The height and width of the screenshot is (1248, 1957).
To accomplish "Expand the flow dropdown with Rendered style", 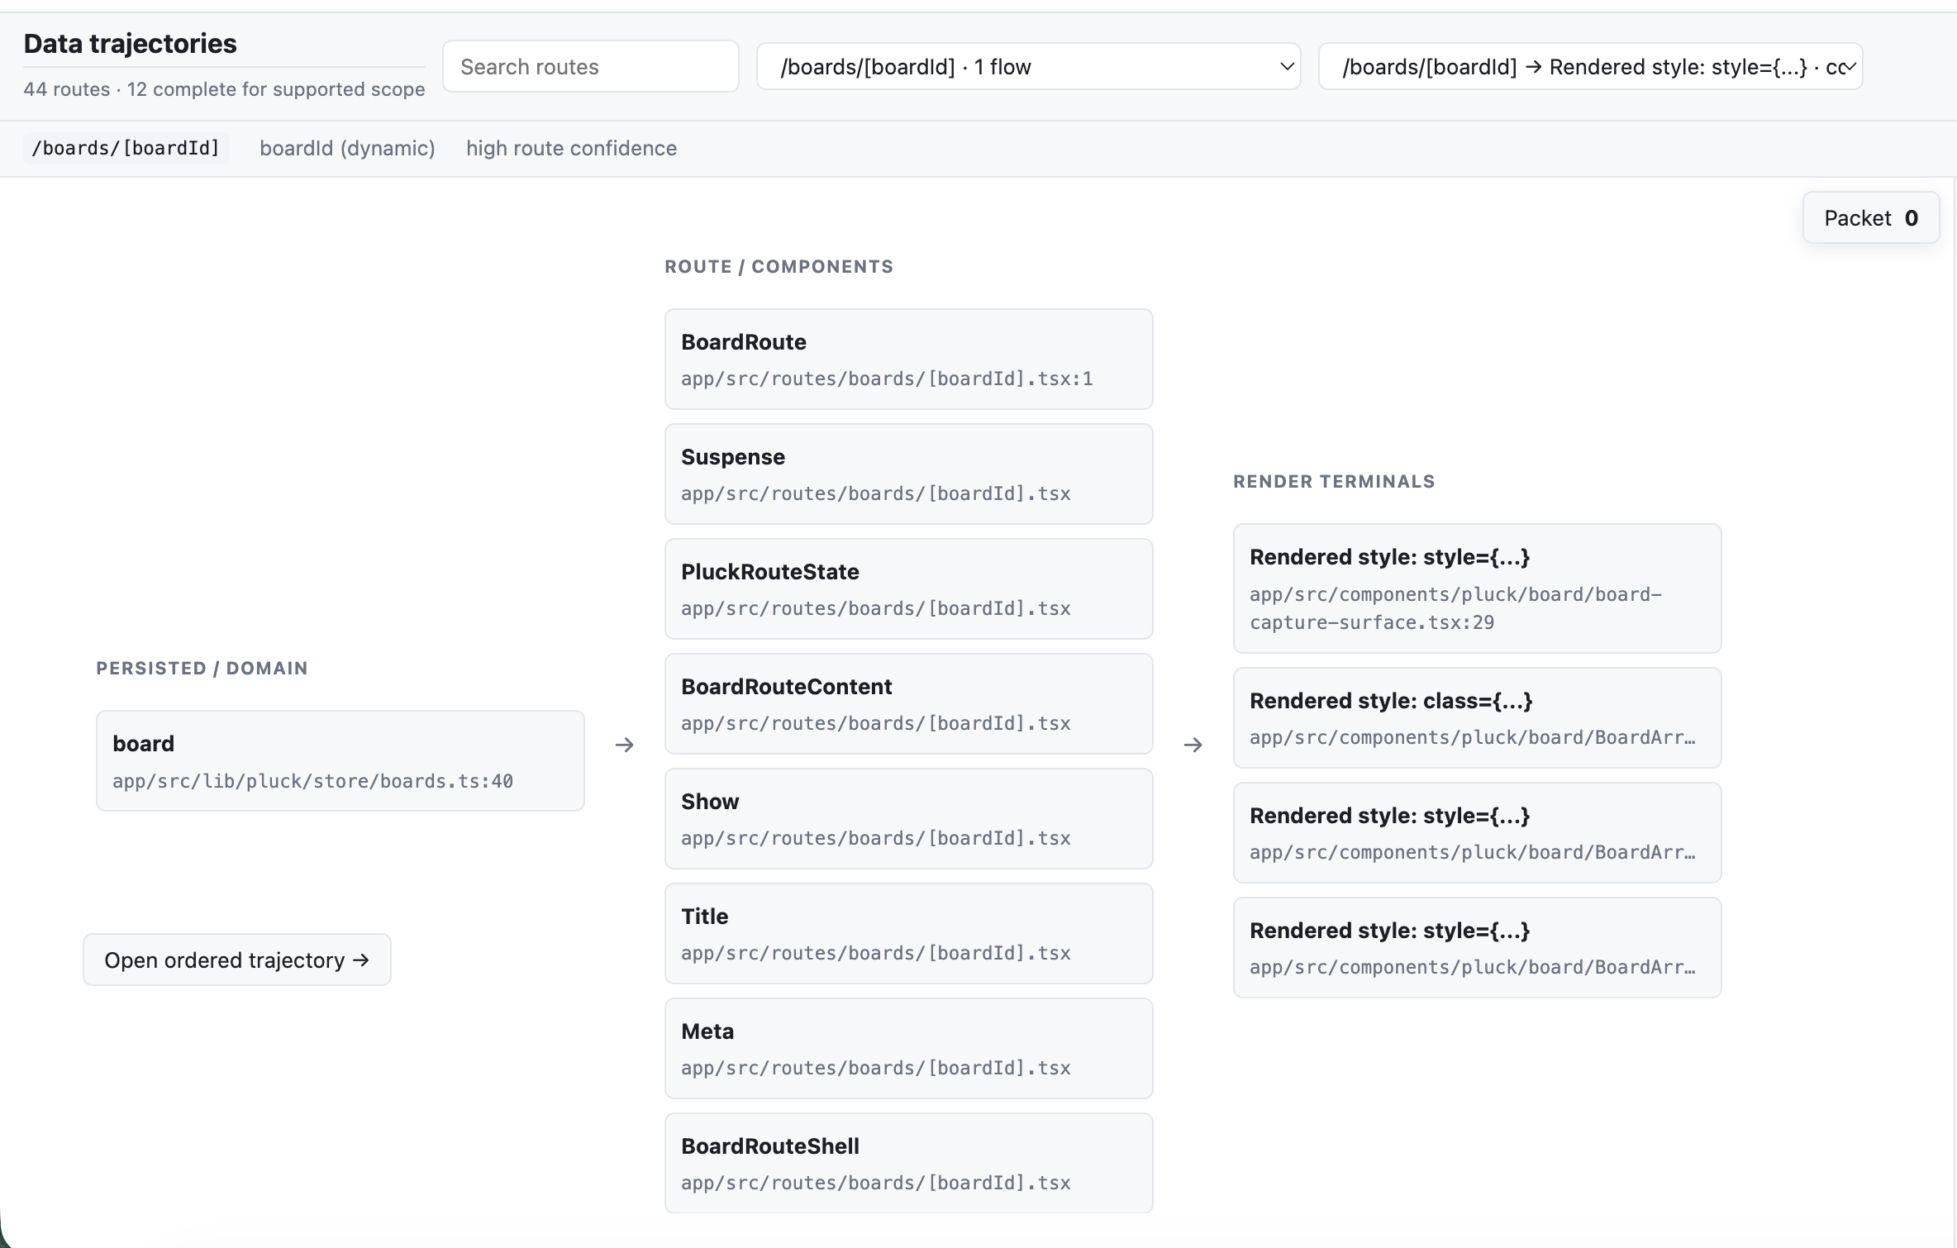I will coord(1590,67).
